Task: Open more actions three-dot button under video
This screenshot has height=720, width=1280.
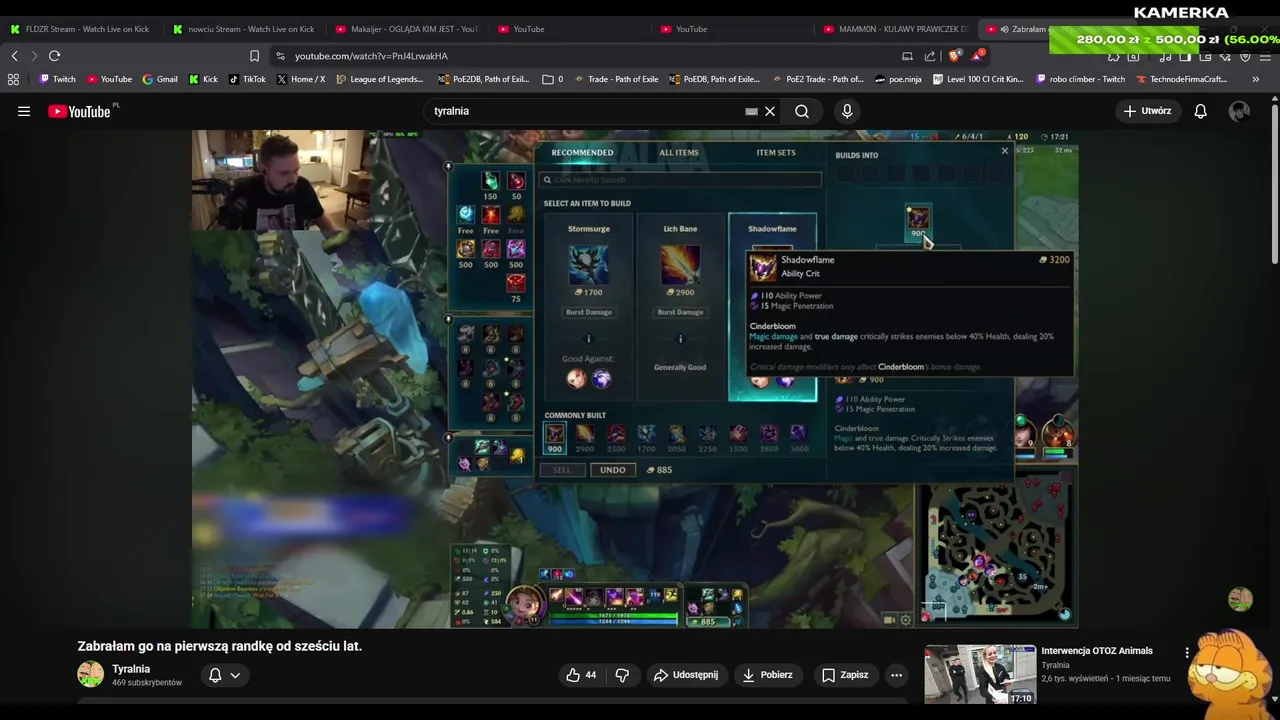Action: 896,675
